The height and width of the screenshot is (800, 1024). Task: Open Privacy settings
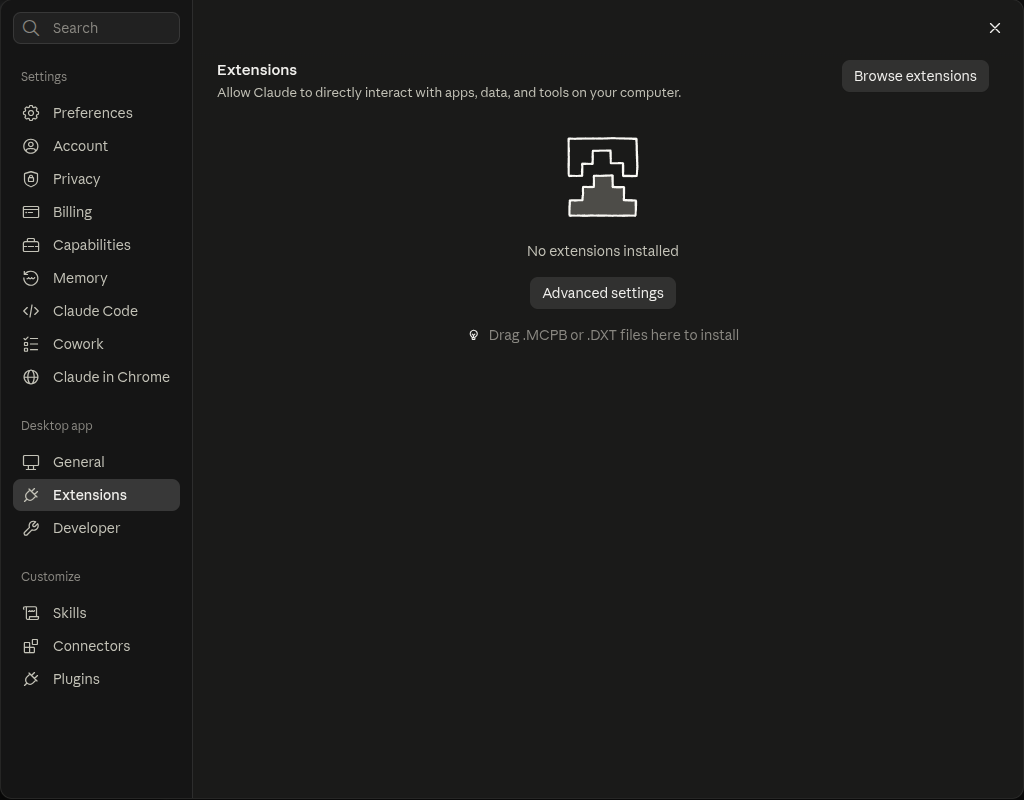(x=97, y=179)
